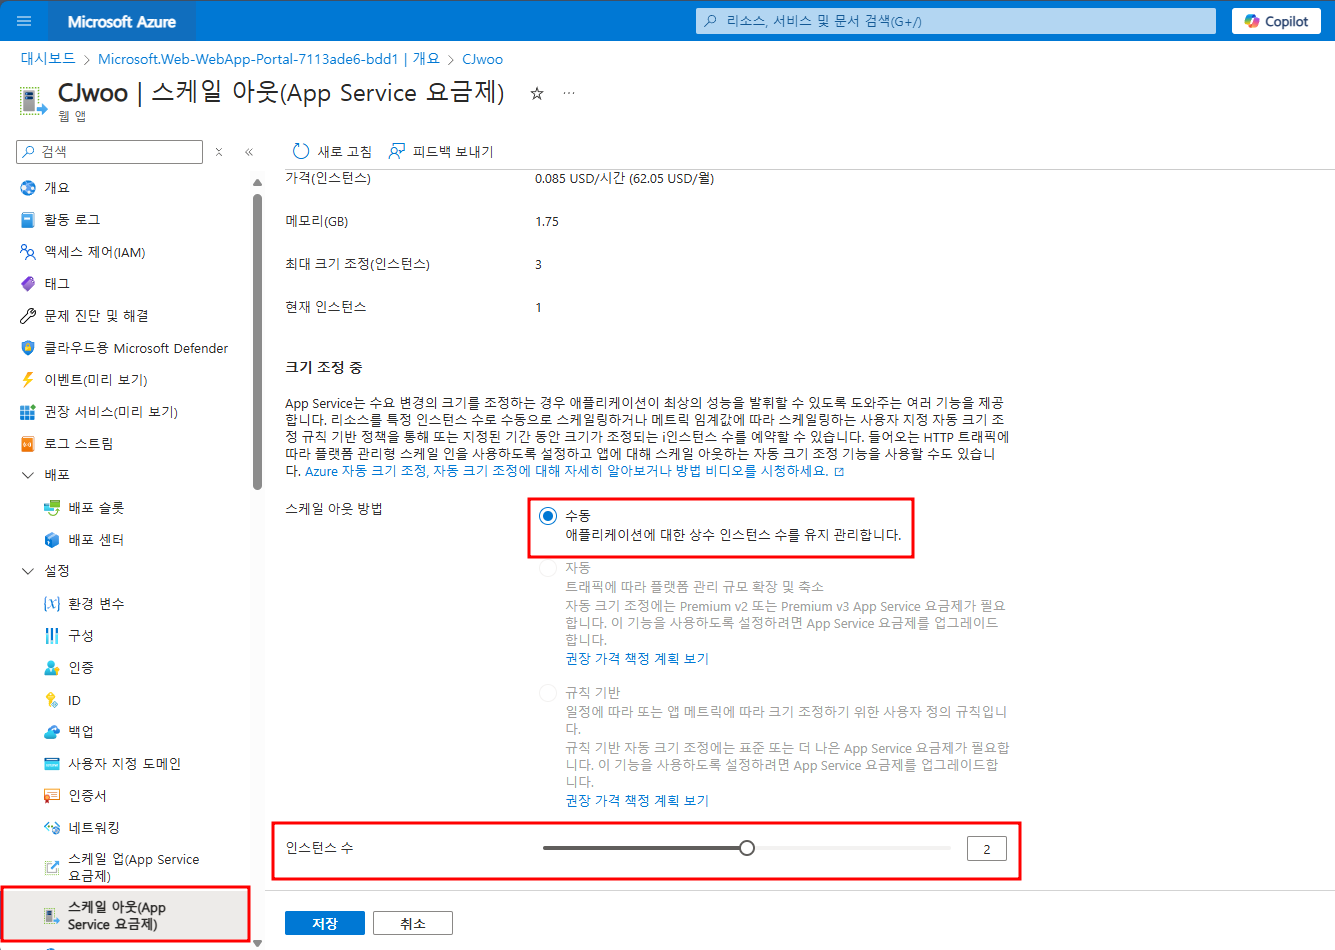The width and height of the screenshot is (1335, 950).
Task: Click the 권장 서비스(미리 보기) grid icon
Action: (x=28, y=412)
